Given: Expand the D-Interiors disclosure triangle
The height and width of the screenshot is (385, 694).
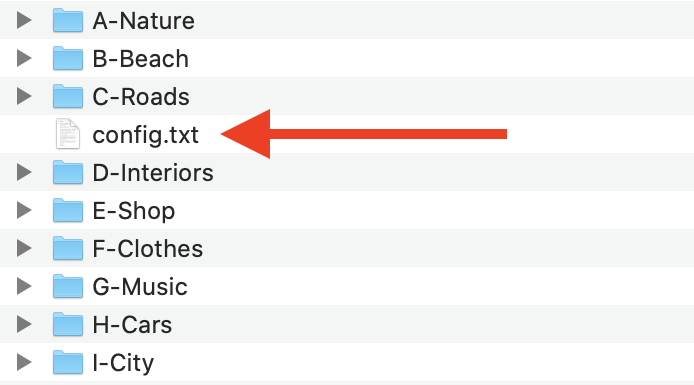Looking at the screenshot, I should point(24,173).
